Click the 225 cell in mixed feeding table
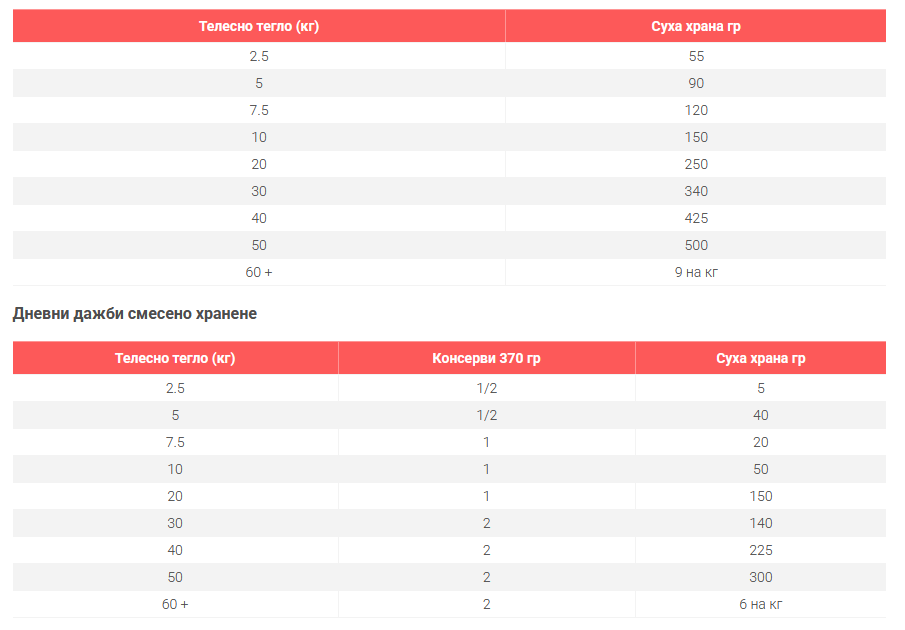This screenshot has width=905, height=630. (x=761, y=550)
